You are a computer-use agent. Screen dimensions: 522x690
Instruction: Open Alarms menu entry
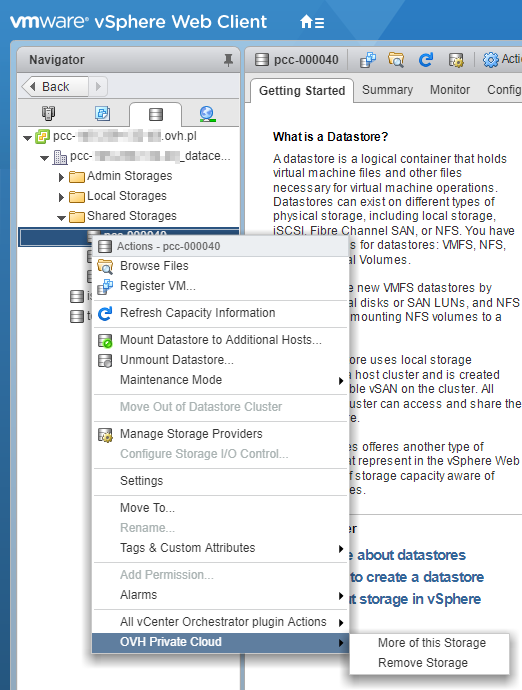click(220, 595)
